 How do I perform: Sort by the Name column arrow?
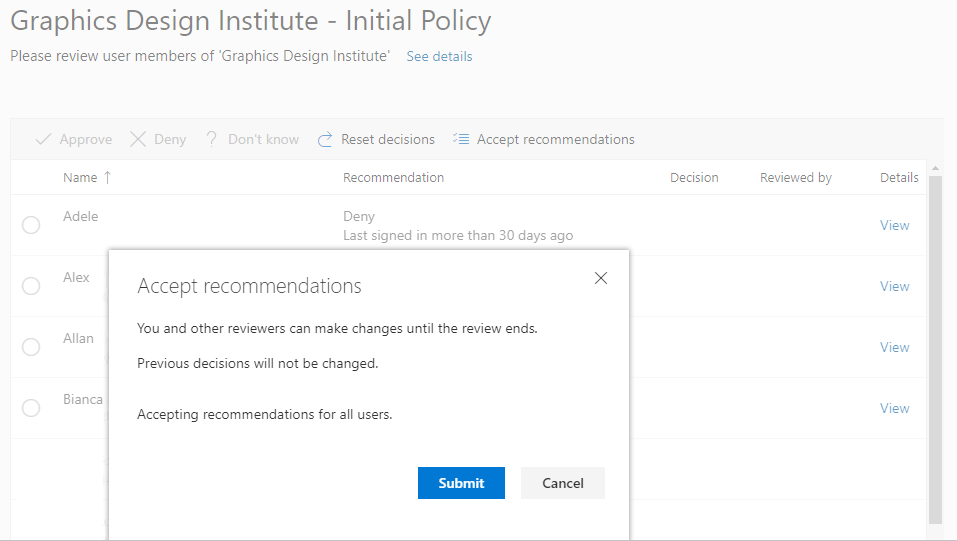pyautogui.click(x=108, y=178)
